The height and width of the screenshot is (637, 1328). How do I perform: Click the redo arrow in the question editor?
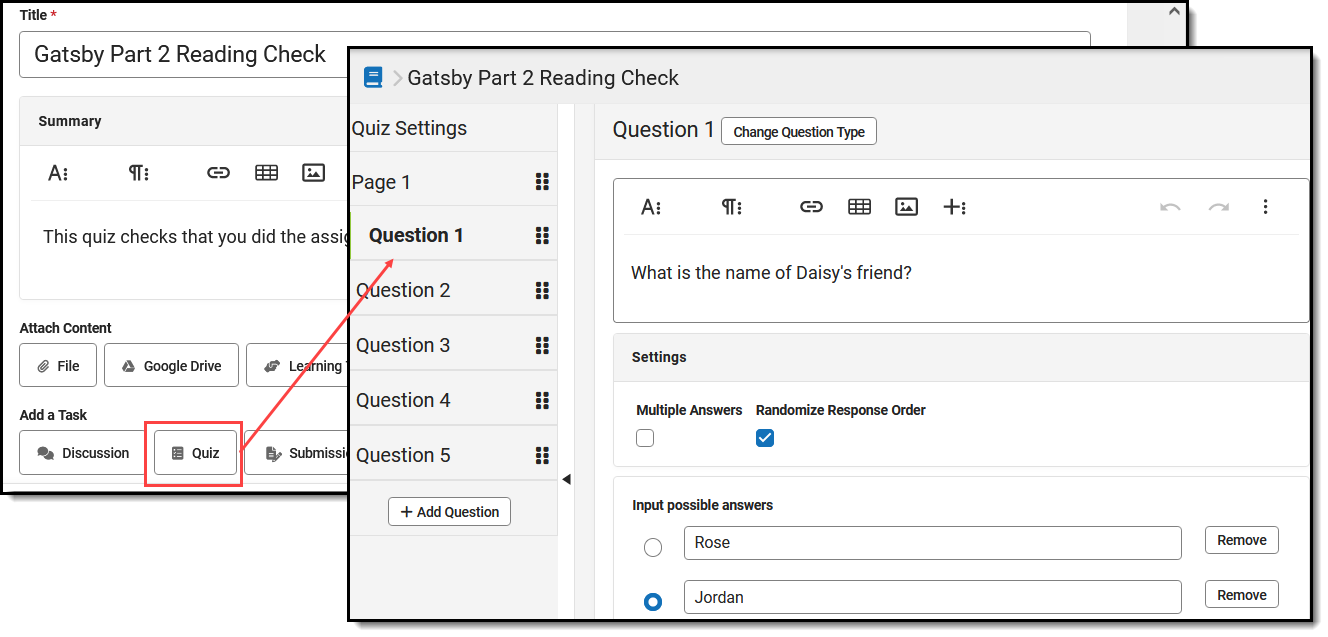pos(1218,207)
